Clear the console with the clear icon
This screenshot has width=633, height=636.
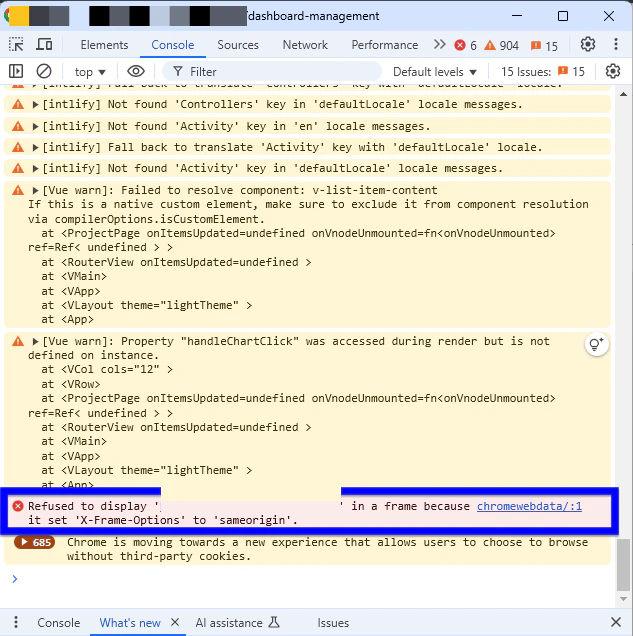click(x=44, y=71)
